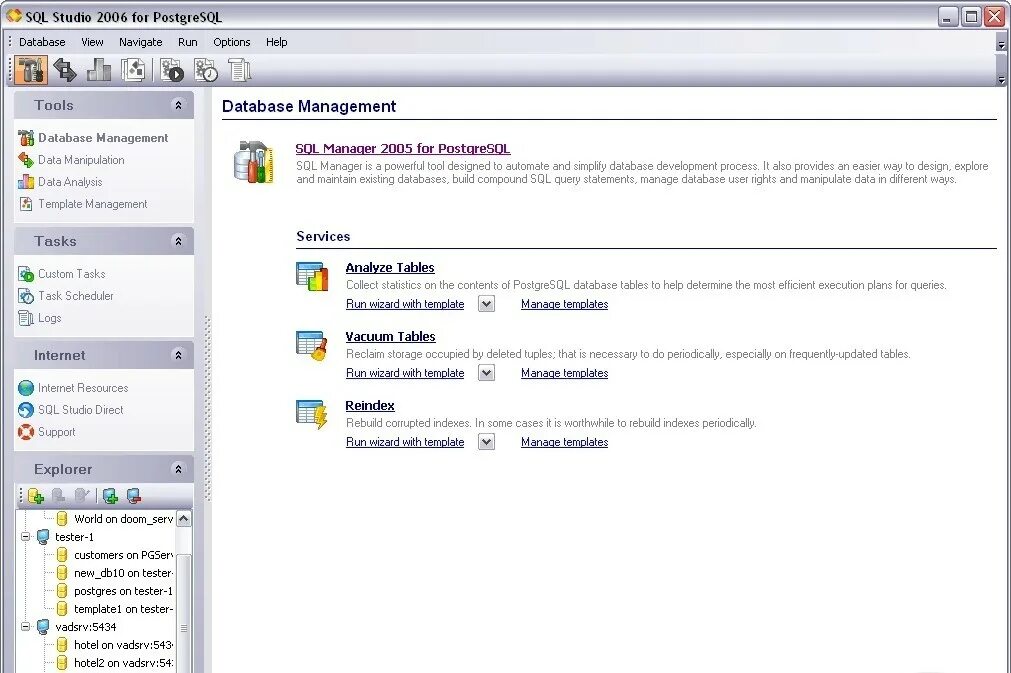Open Vacuum Tables template dropdown
The image size is (1011, 673).
point(487,373)
